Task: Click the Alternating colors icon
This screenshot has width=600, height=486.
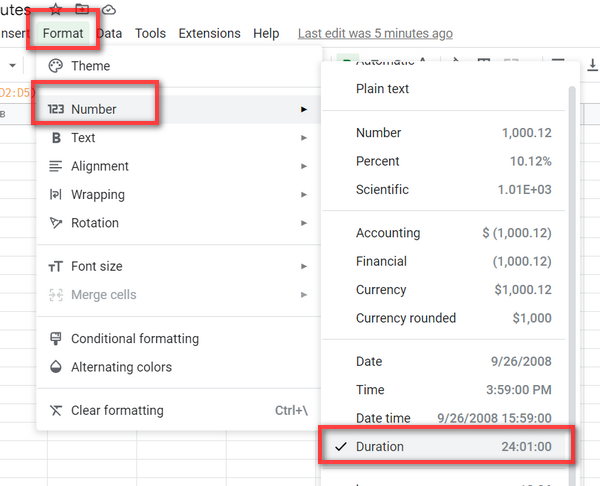Action: tap(55, 367)
